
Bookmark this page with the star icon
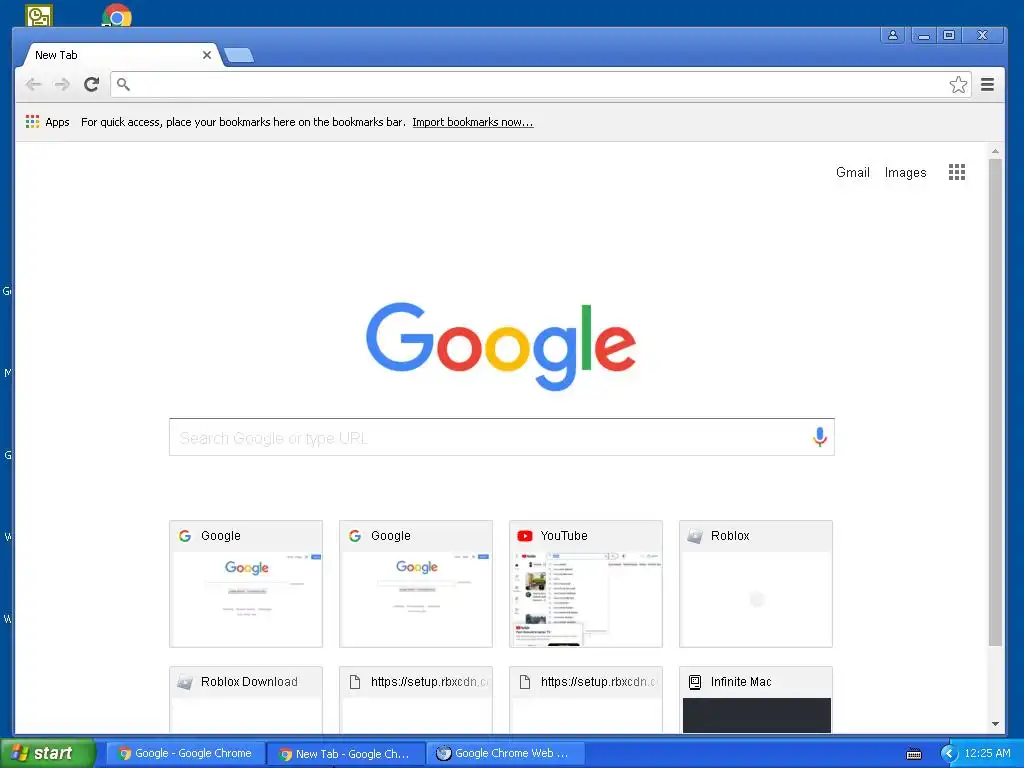point(958,84)
